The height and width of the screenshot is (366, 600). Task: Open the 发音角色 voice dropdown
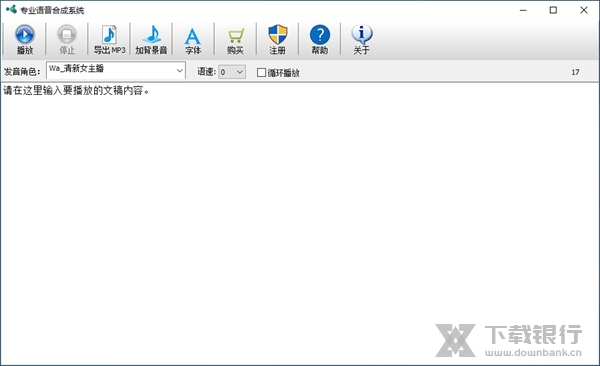tap(116, 70)
